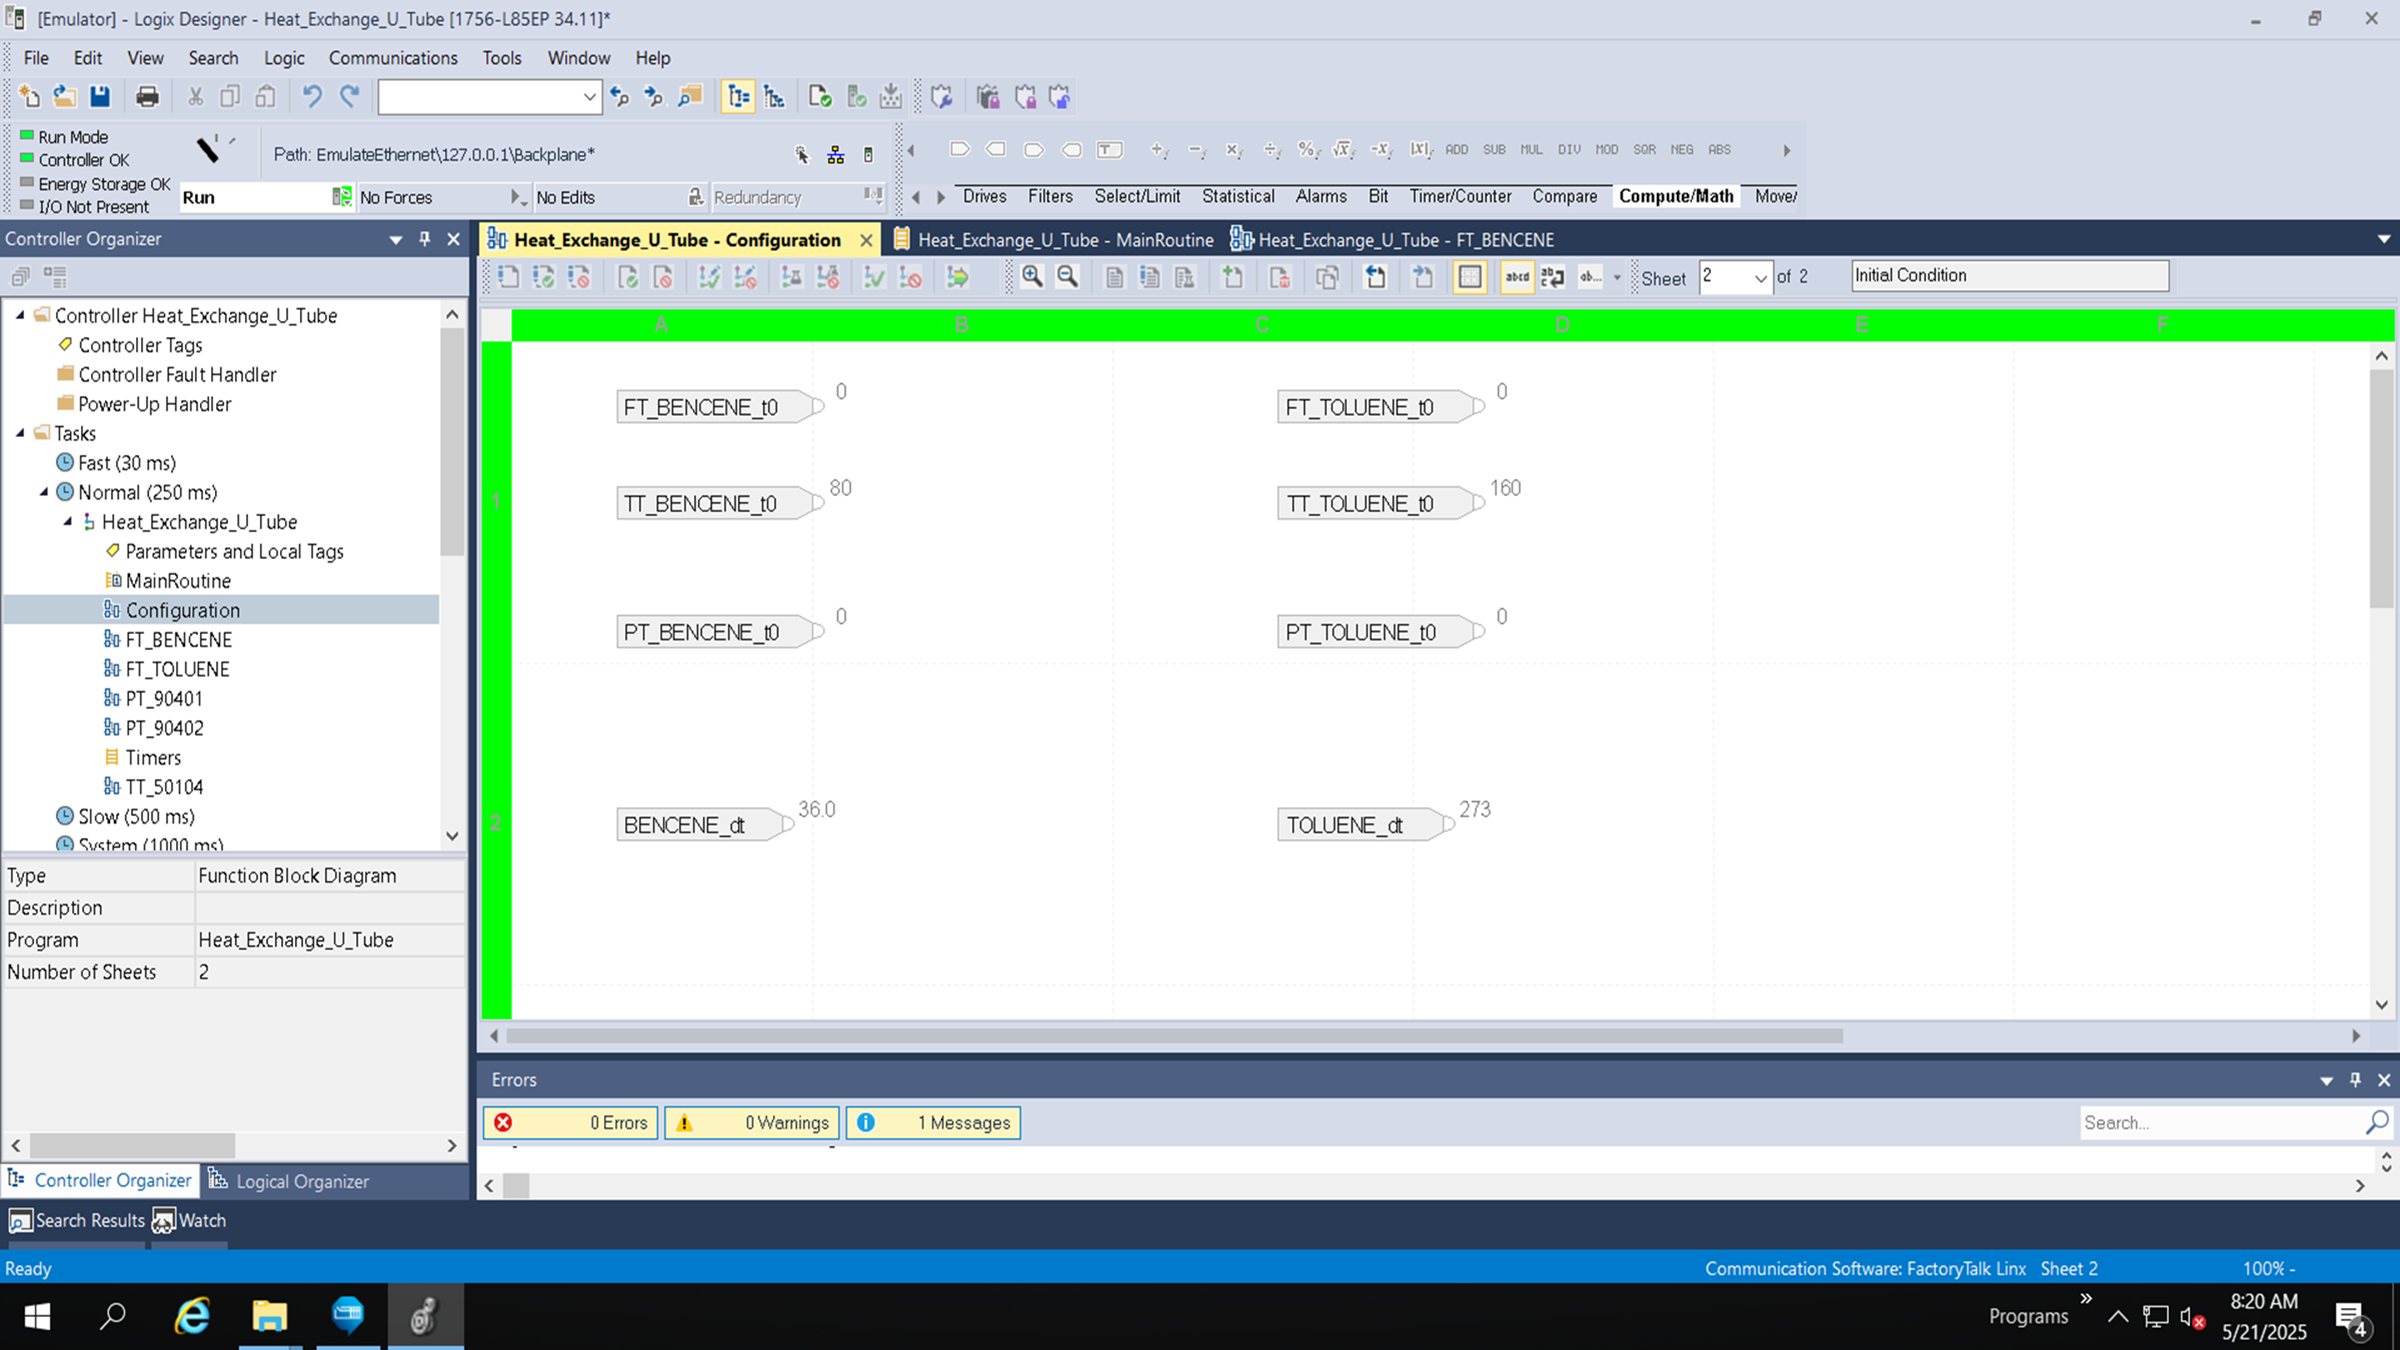Open the Logic menu
The width and height of the screenshot is (2400, 1350).
284,58
